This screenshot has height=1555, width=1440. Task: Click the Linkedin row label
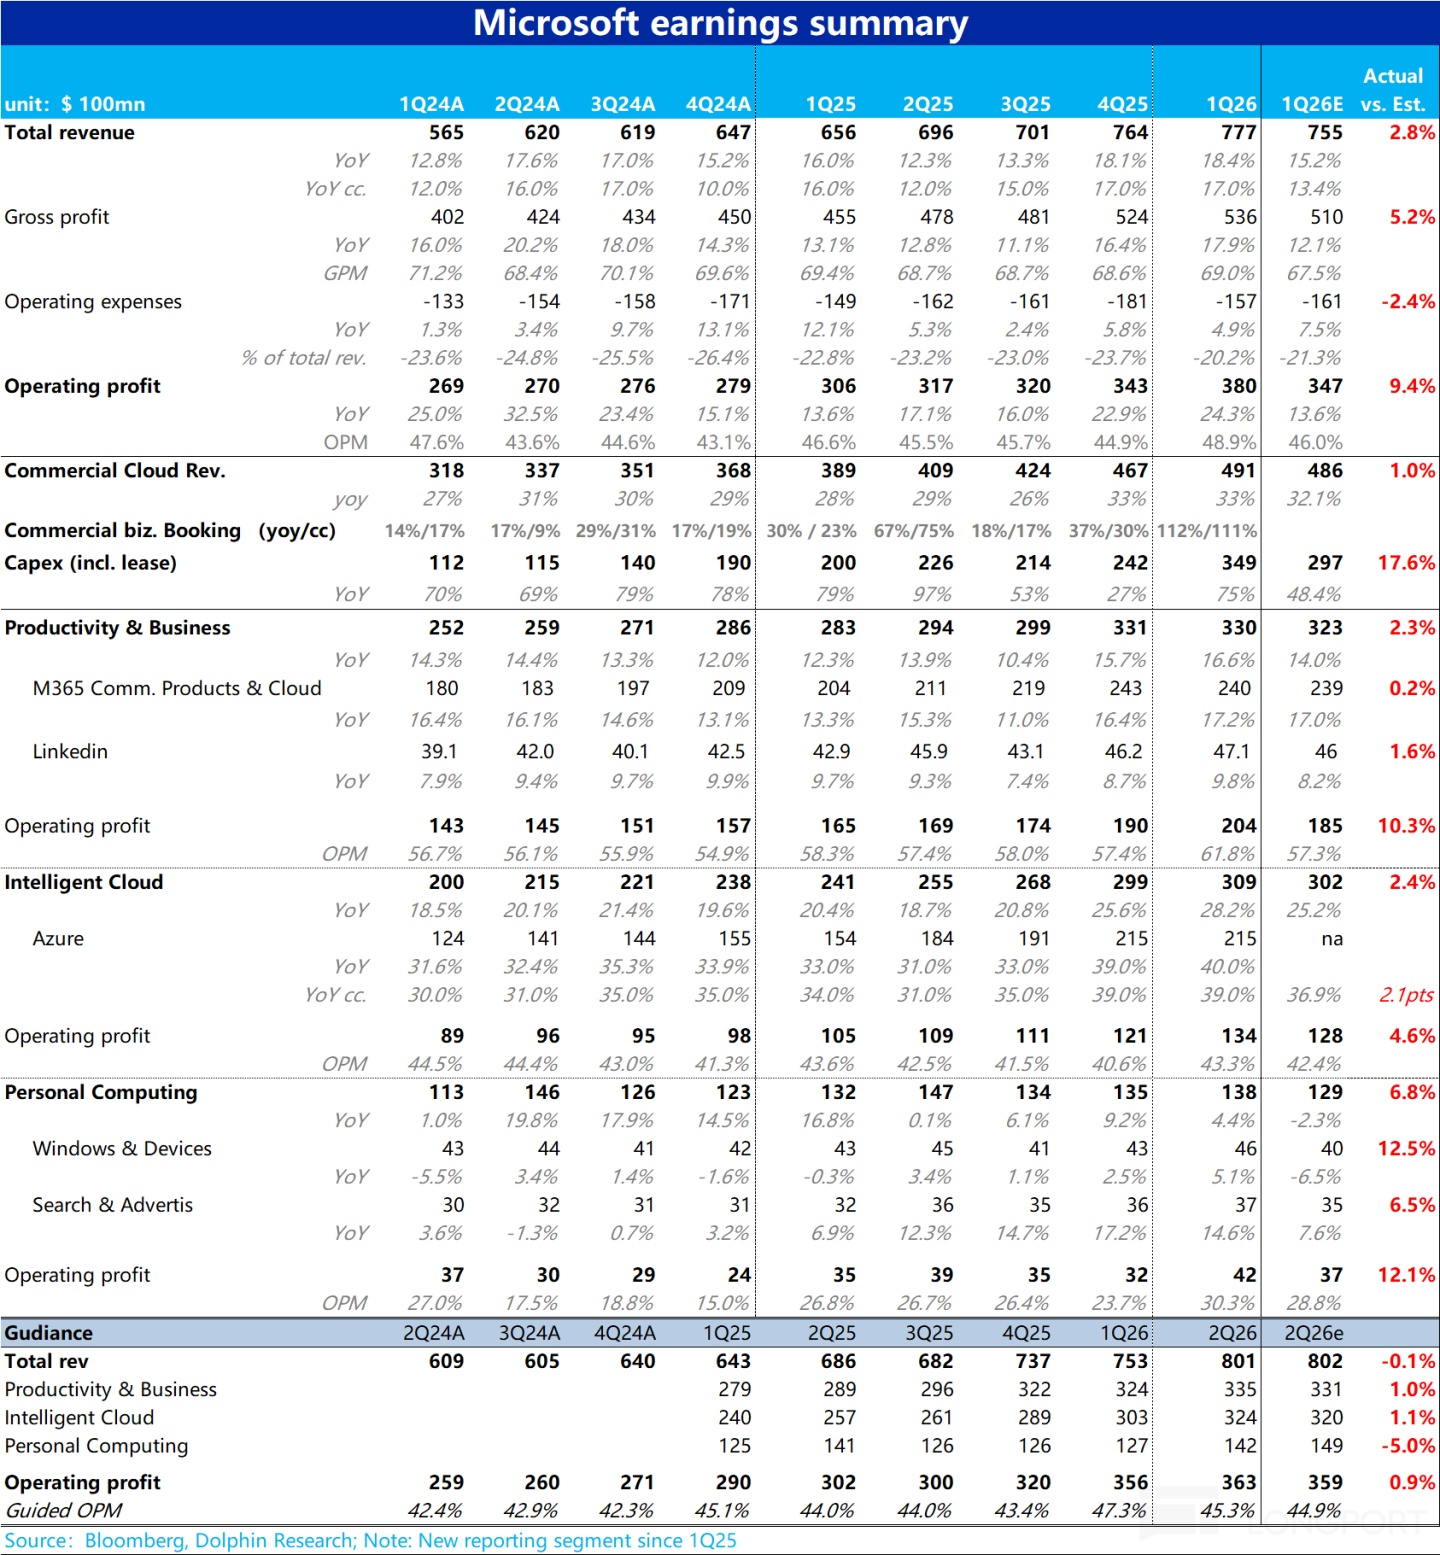[69, 751]
